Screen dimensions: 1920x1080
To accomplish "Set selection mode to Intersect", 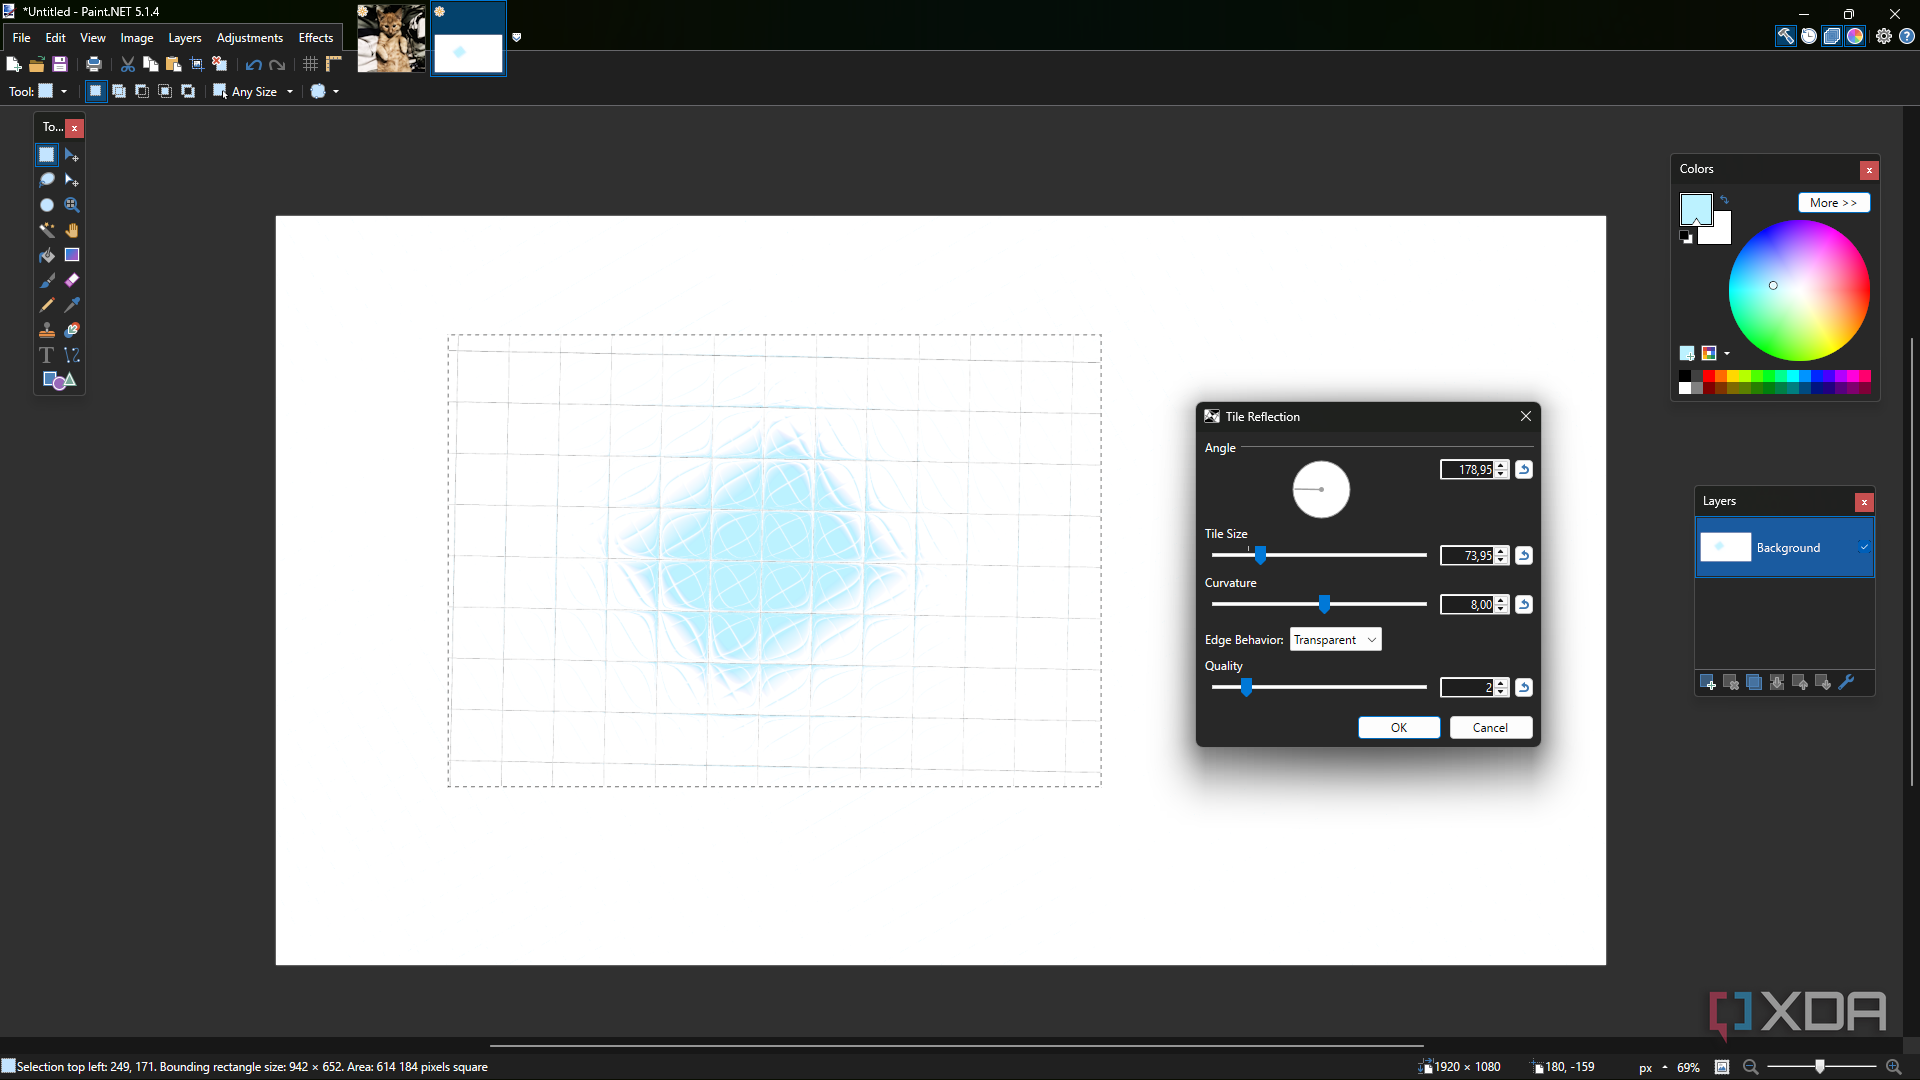I will point(165,91).
